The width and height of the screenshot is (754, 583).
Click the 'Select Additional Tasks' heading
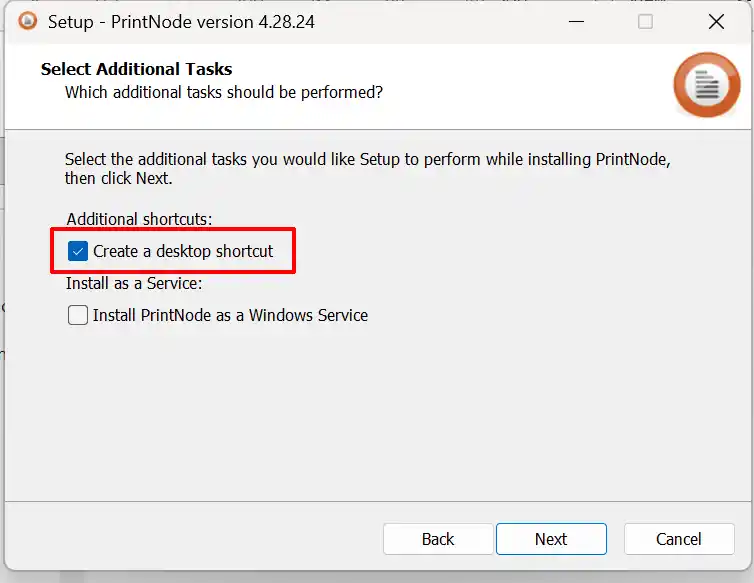[137, 69]
